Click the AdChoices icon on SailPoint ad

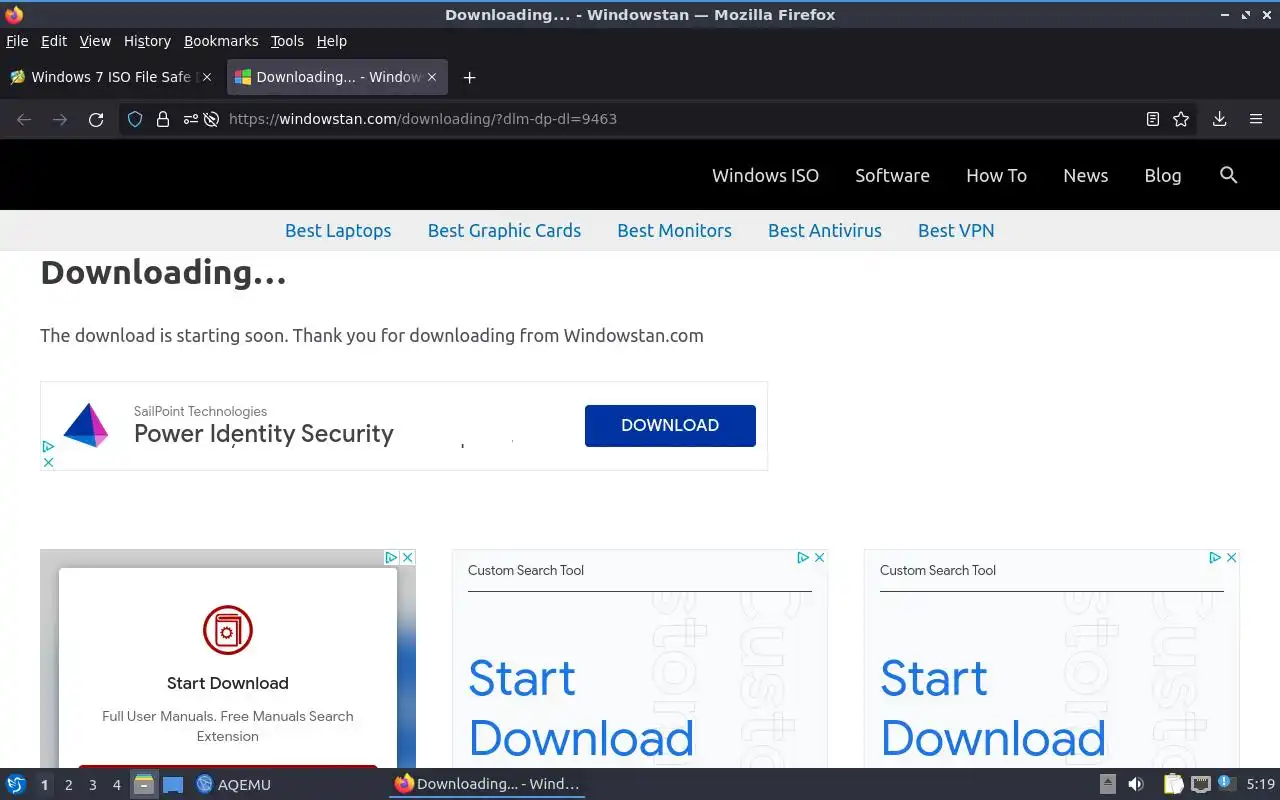47,447
